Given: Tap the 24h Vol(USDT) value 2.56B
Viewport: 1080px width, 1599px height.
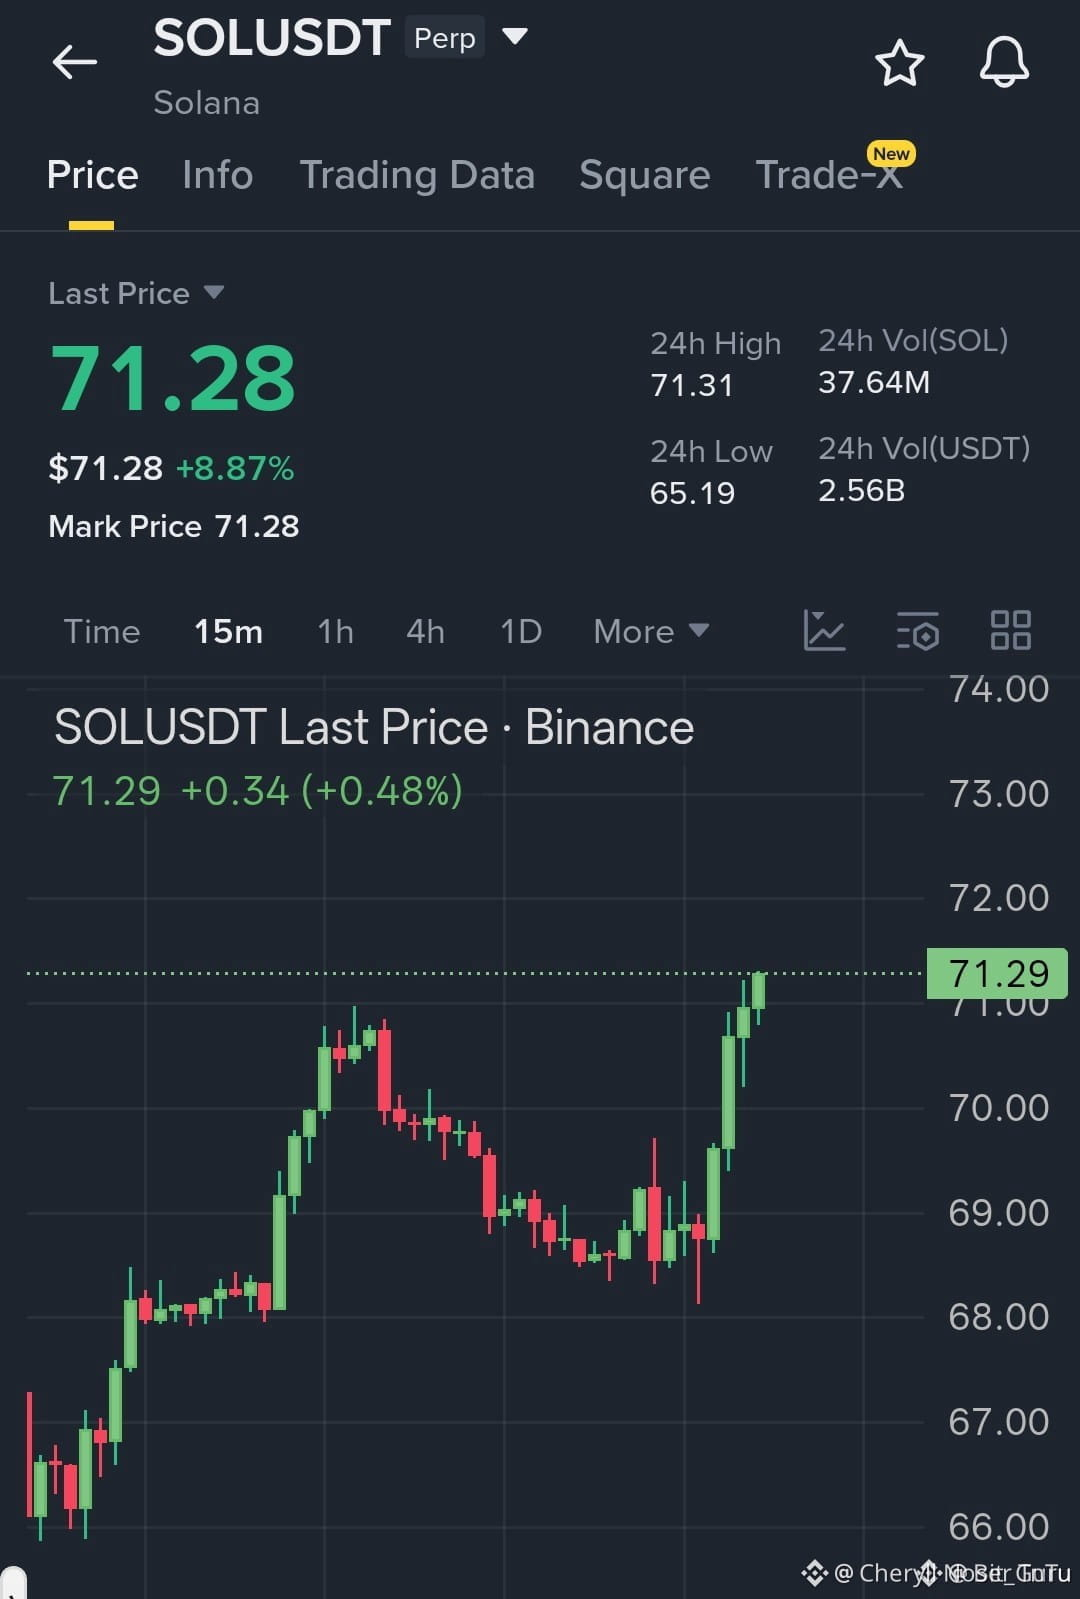Looking at the screenshot, I should click(861, 490).
